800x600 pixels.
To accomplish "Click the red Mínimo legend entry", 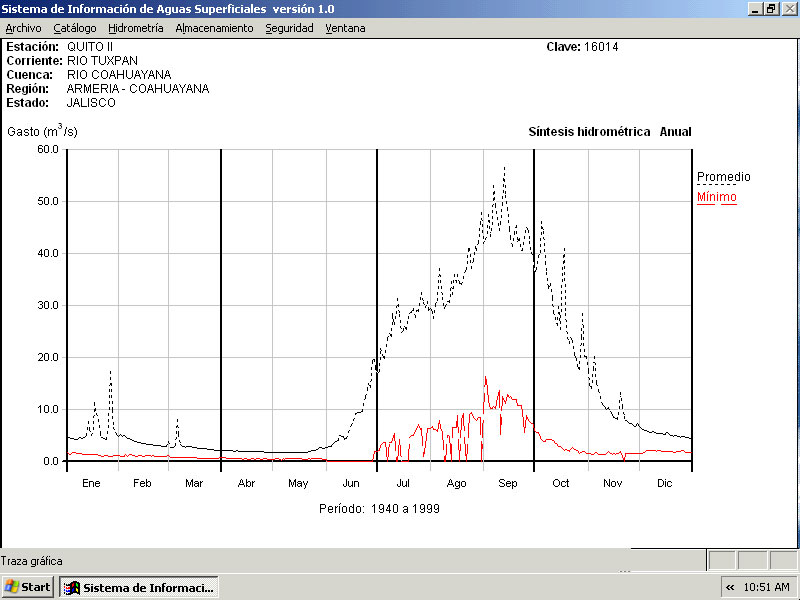I will tap(716, 197).
